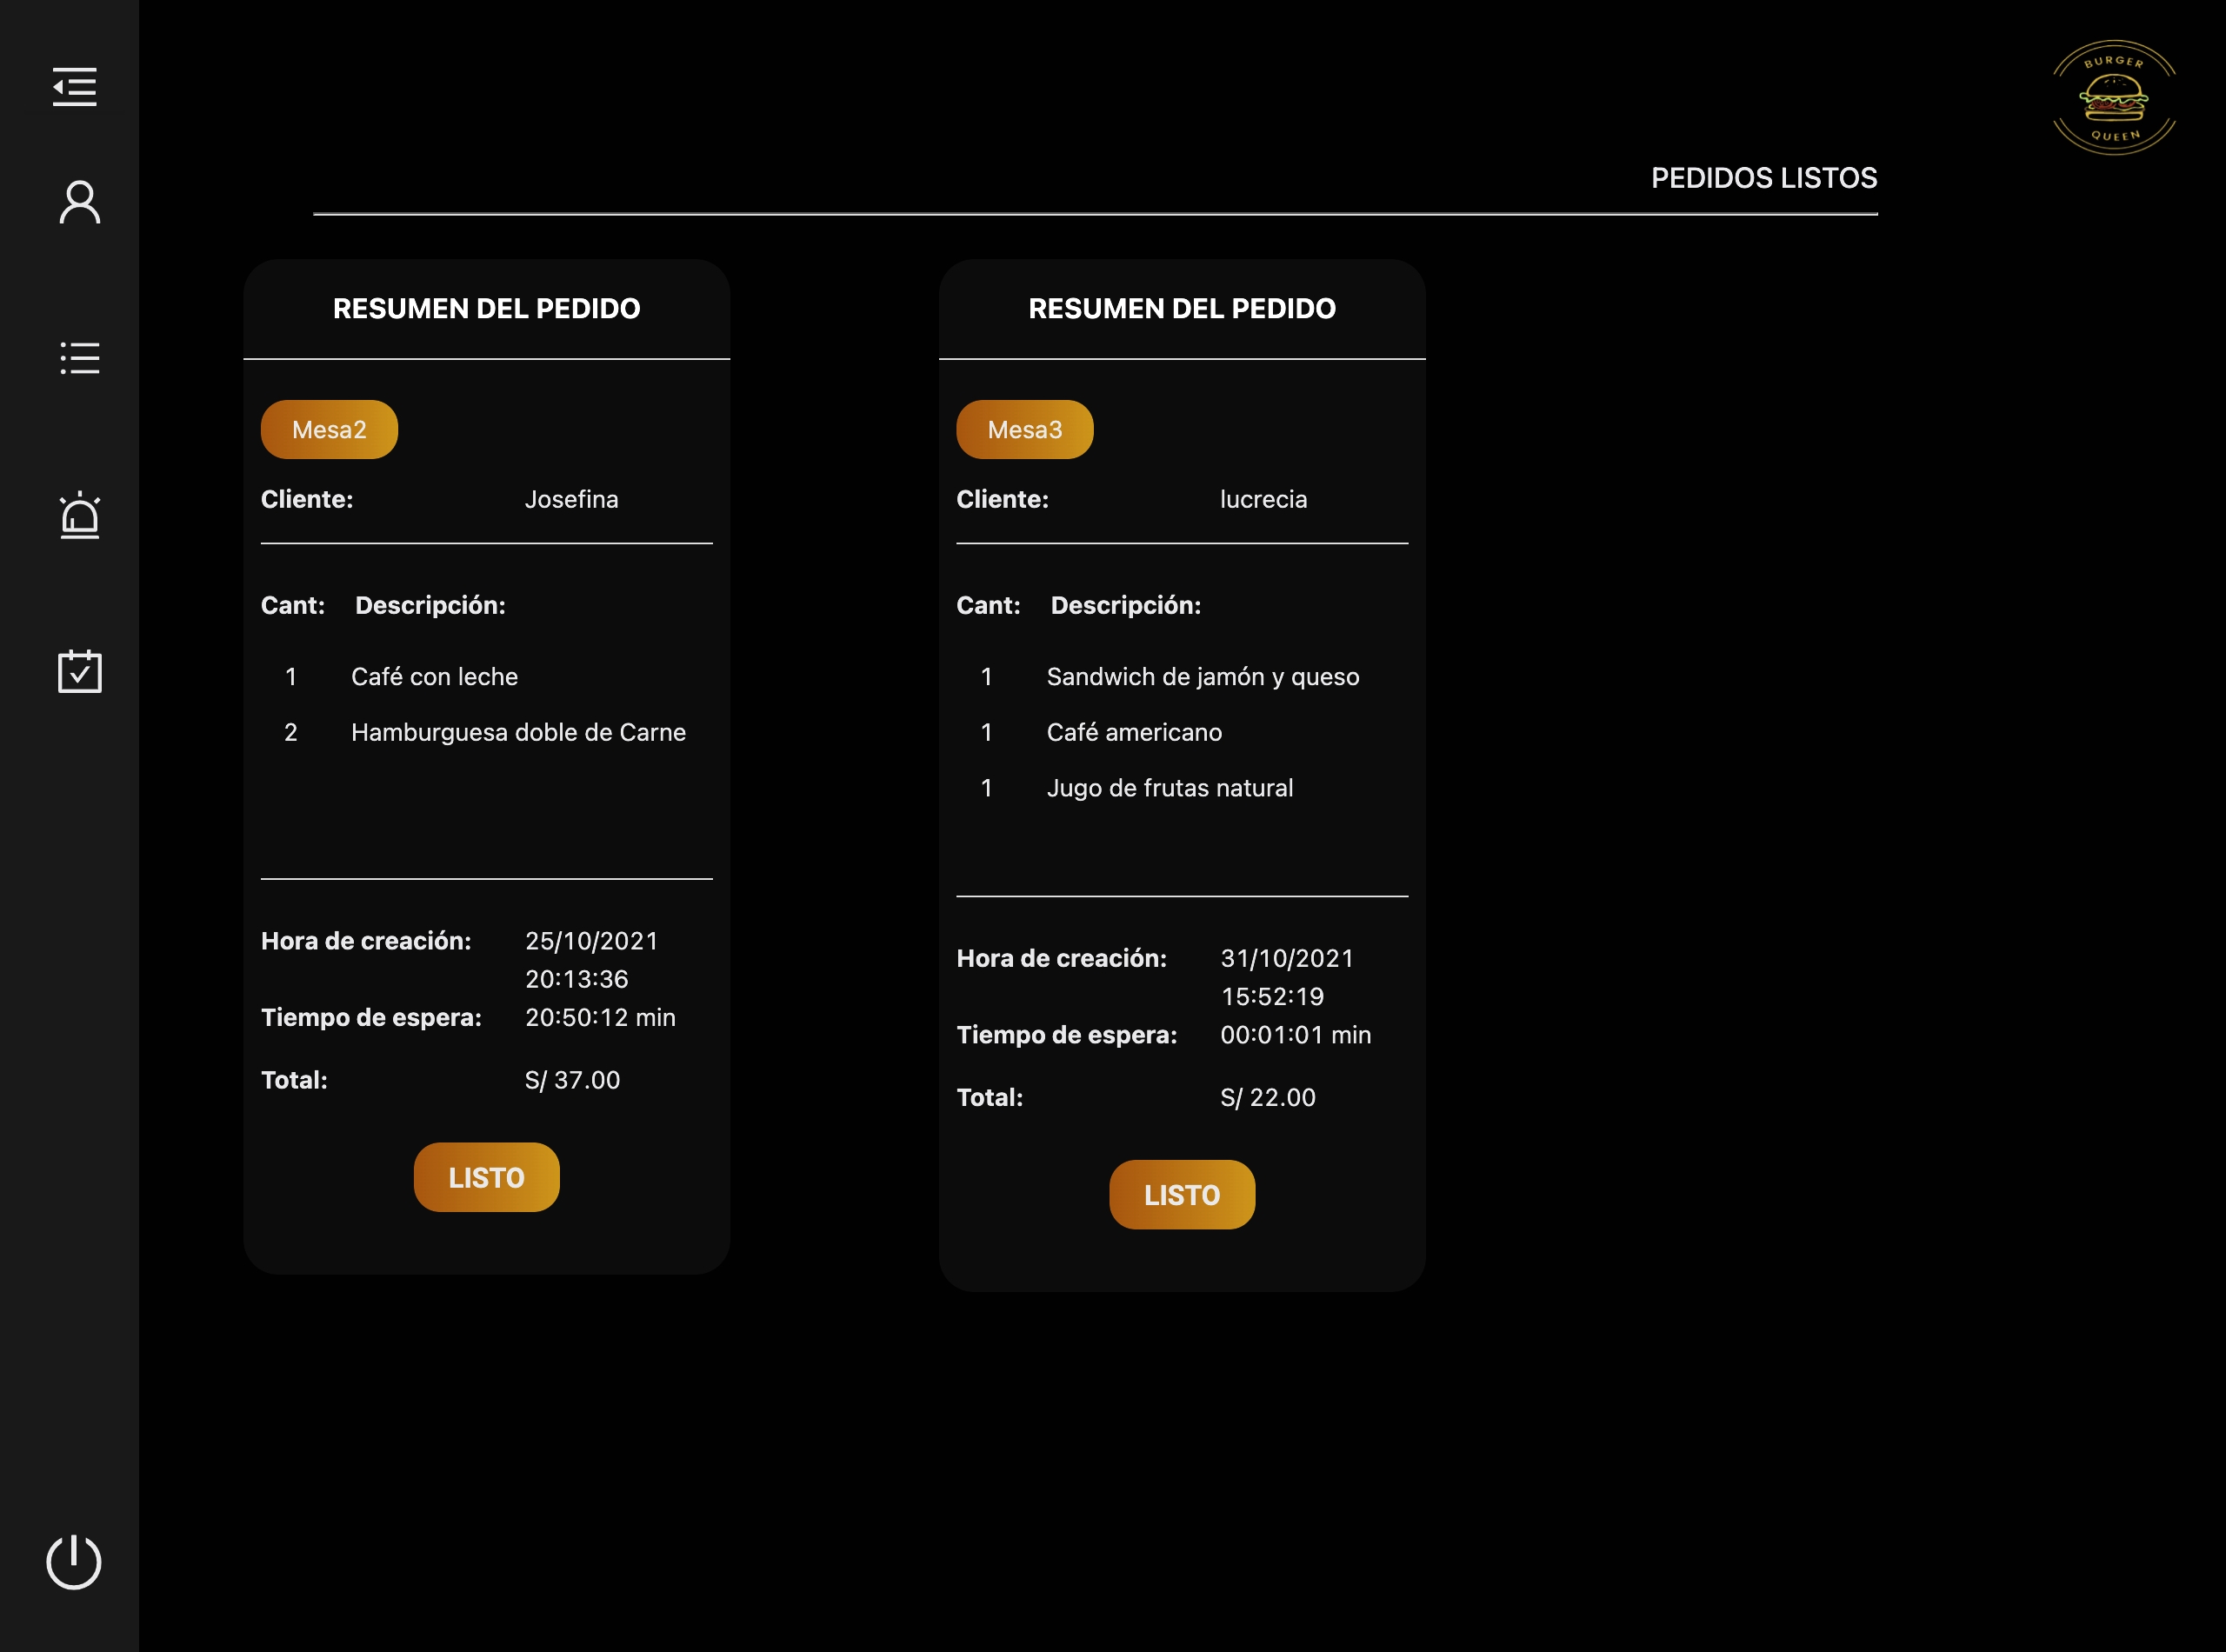
Task: Click Mesa2 card's RESUMEN DEL PEDIDO header
Action: pyautogui.click(x=486, y=309)
